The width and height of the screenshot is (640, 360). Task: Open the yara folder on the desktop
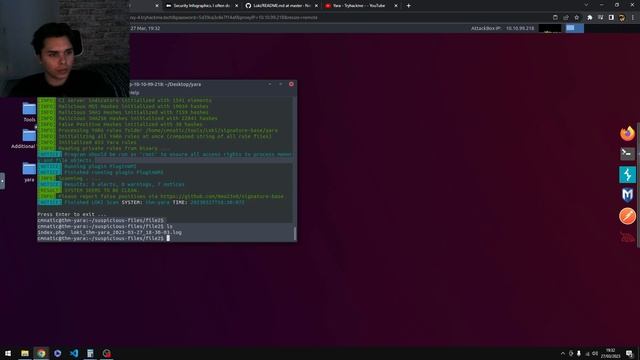click(x=29, y=172)
